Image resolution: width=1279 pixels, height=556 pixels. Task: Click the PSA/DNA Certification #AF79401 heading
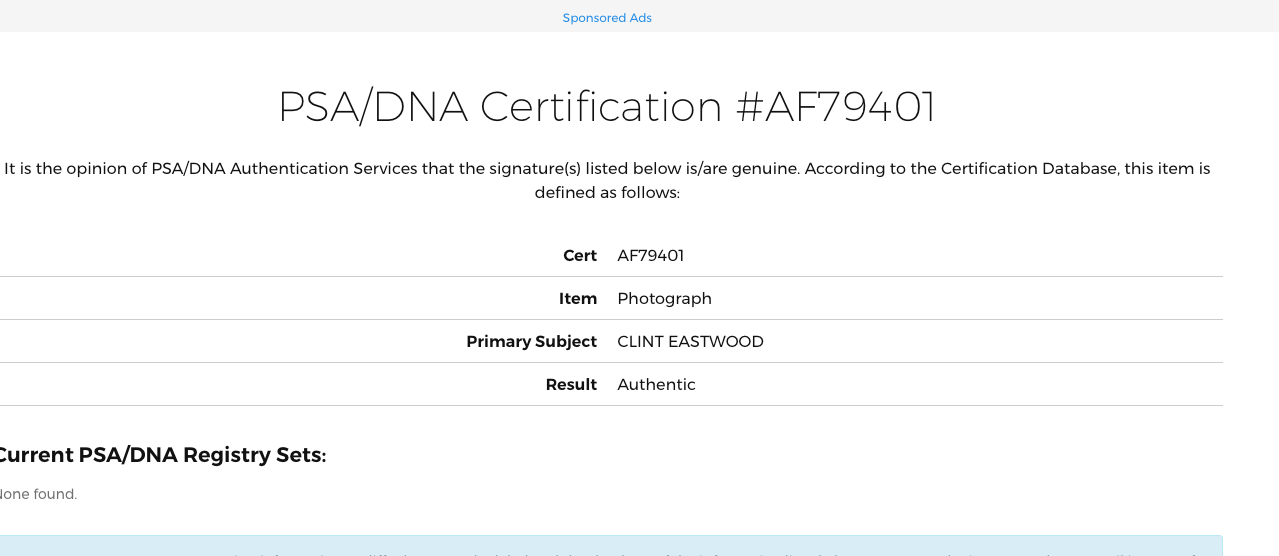(x=606, y=107)
